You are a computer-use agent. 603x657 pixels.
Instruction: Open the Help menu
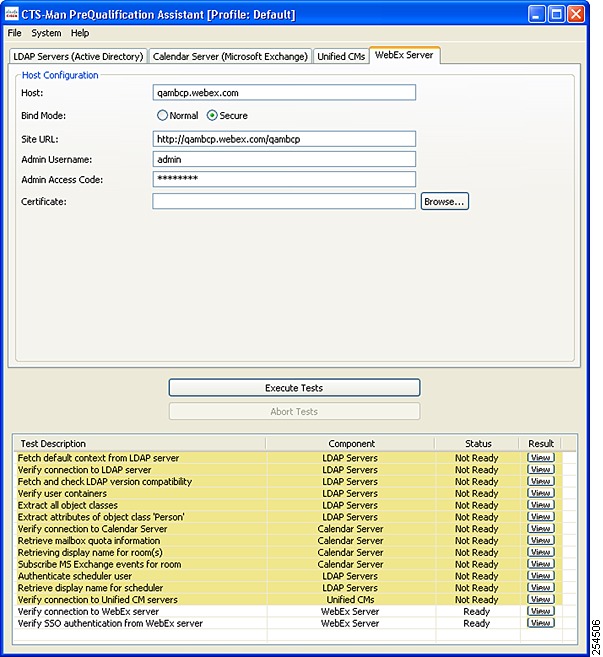(80, 33)
